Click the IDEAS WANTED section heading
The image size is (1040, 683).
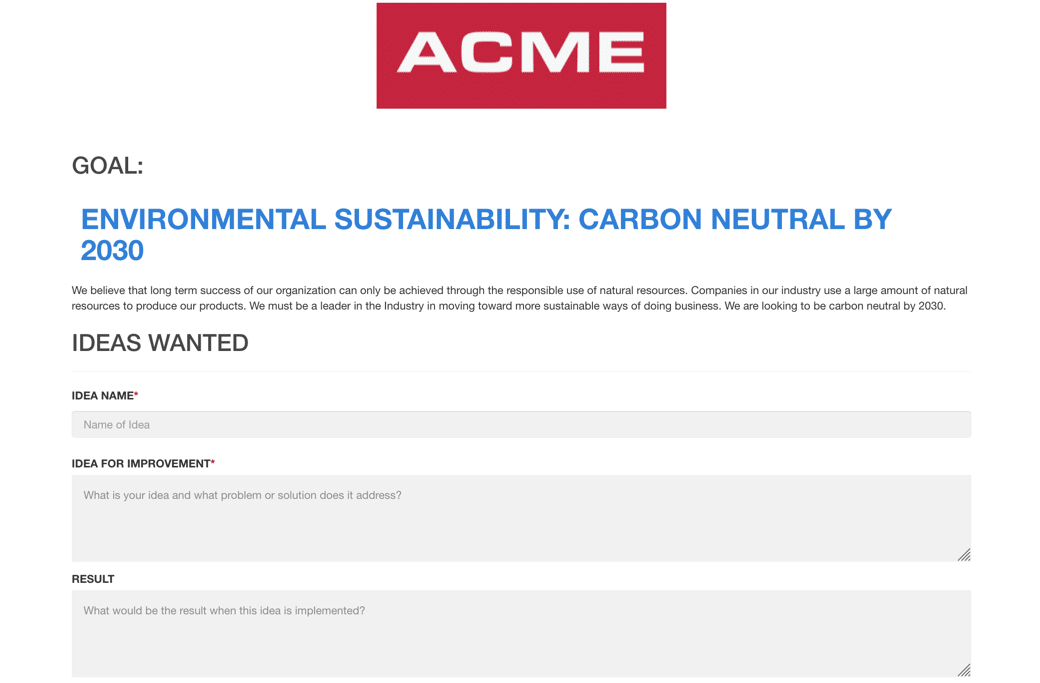point(160,343)
